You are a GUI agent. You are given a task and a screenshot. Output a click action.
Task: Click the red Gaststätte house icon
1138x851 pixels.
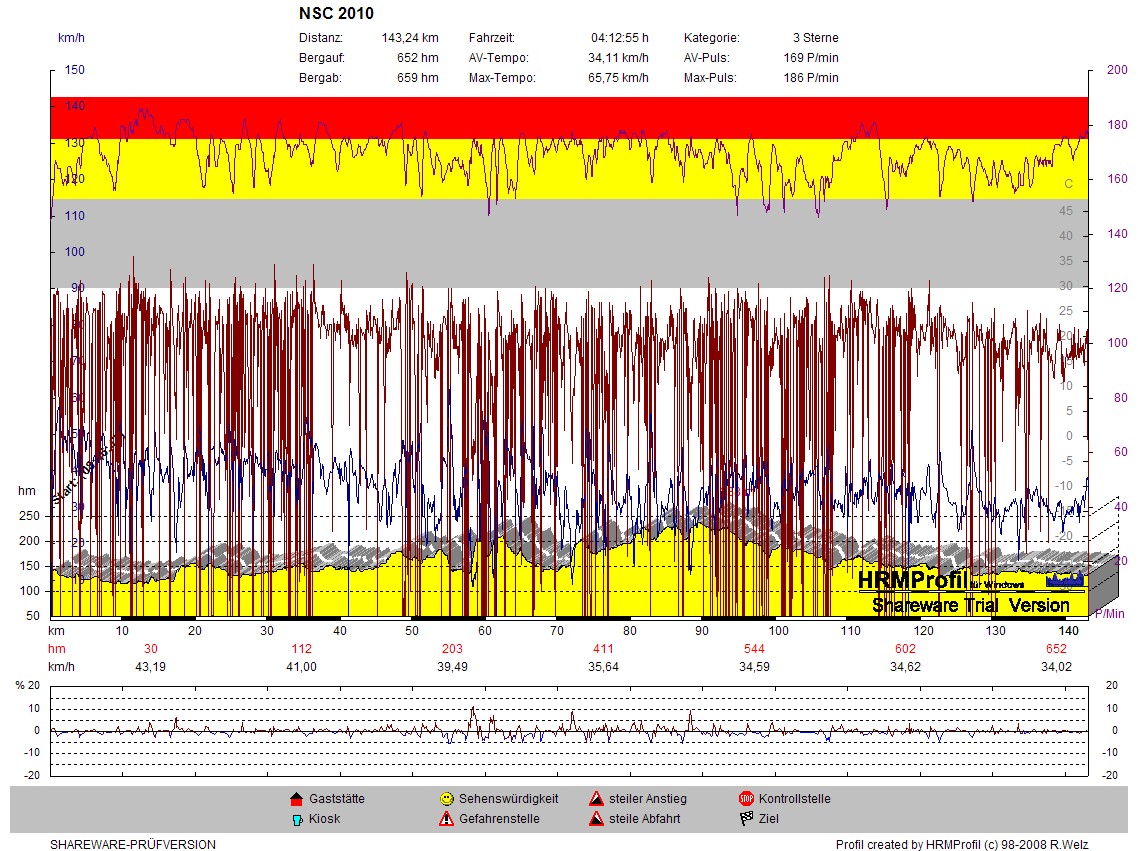tap(296, 799)
